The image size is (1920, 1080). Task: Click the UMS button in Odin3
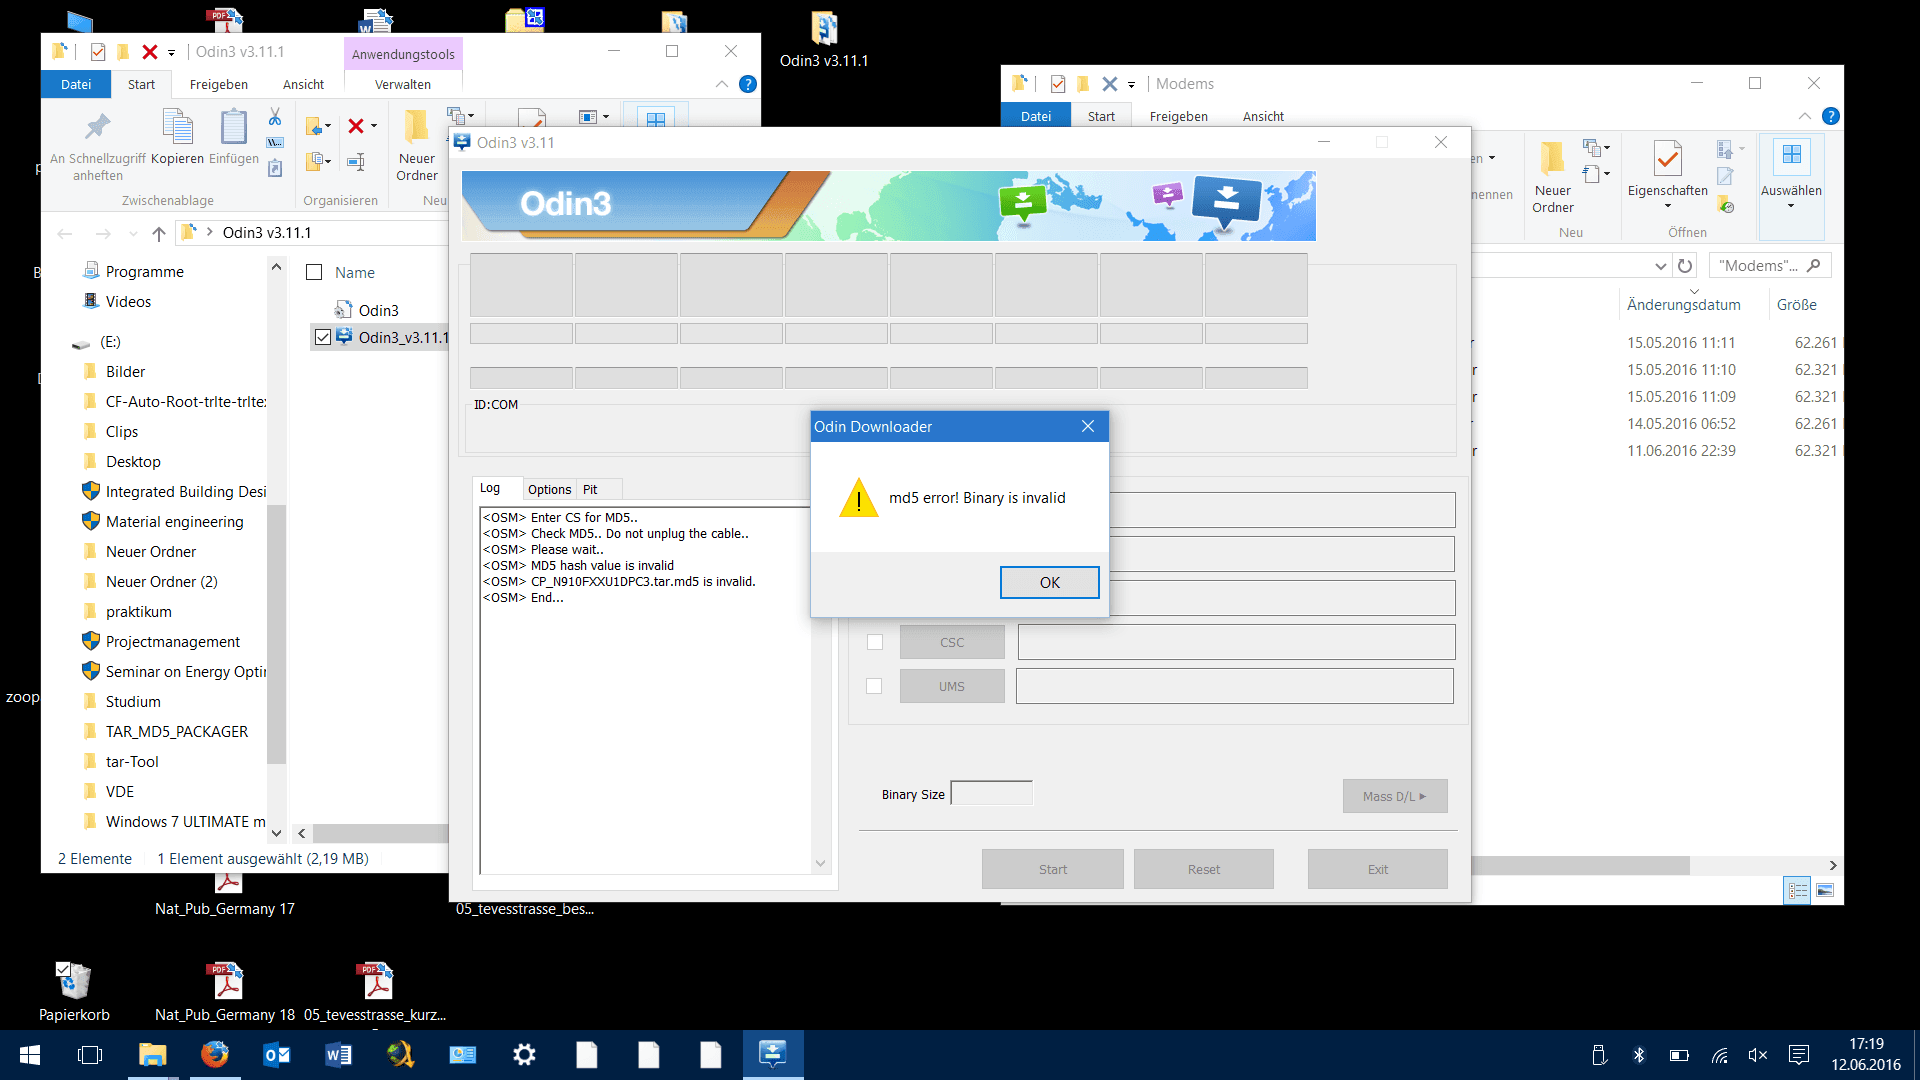(952, 686)
